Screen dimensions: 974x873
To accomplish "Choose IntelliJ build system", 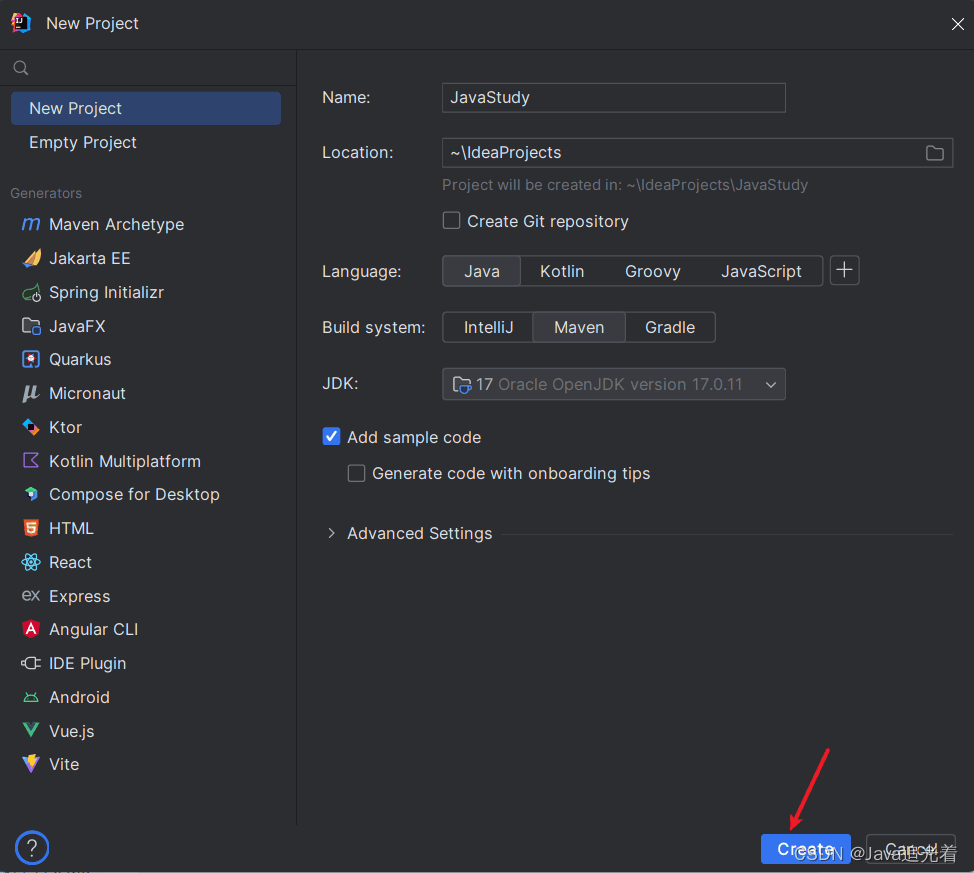I will click(x=488, y=327).
